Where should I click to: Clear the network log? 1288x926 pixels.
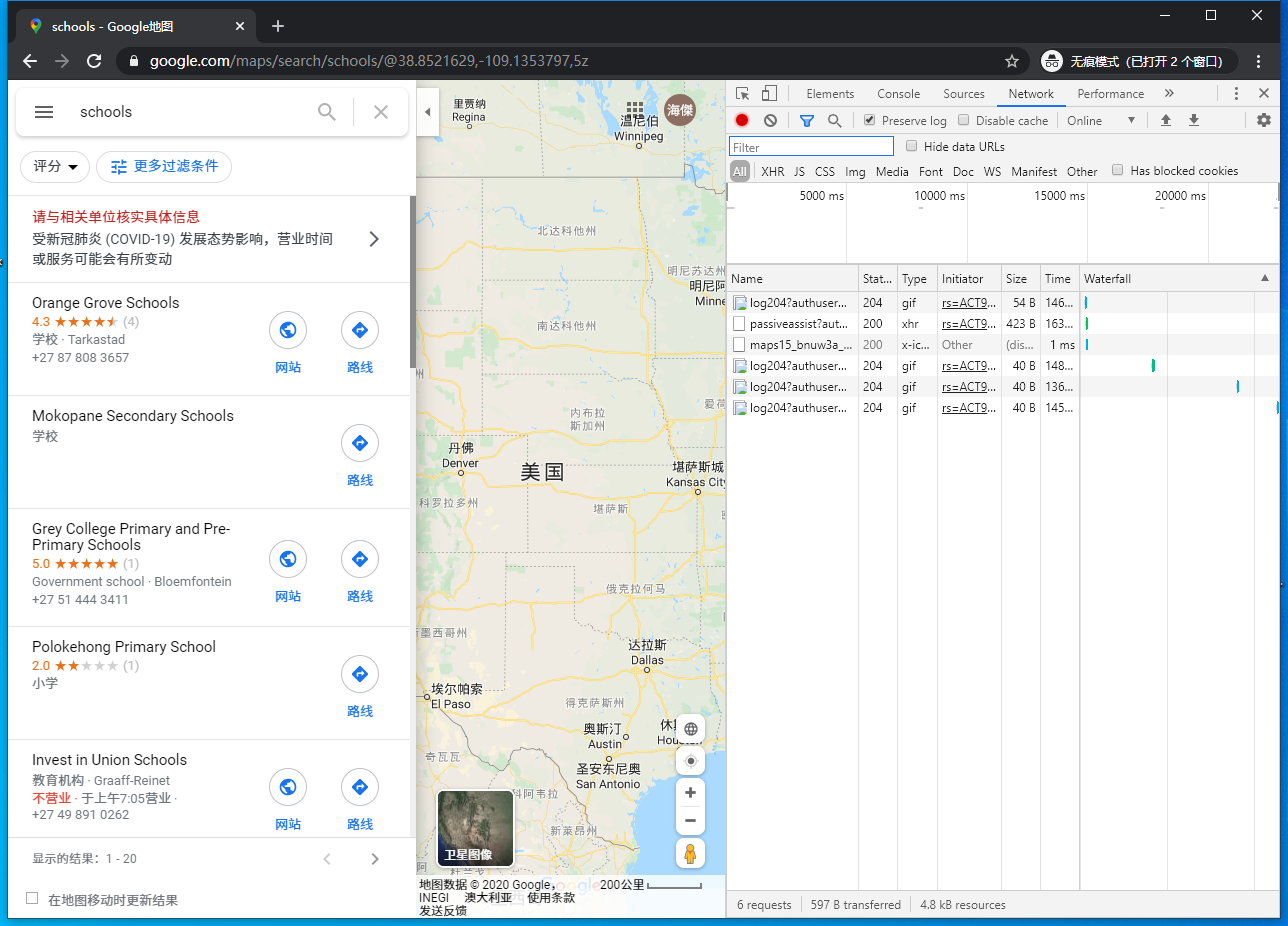770,121
